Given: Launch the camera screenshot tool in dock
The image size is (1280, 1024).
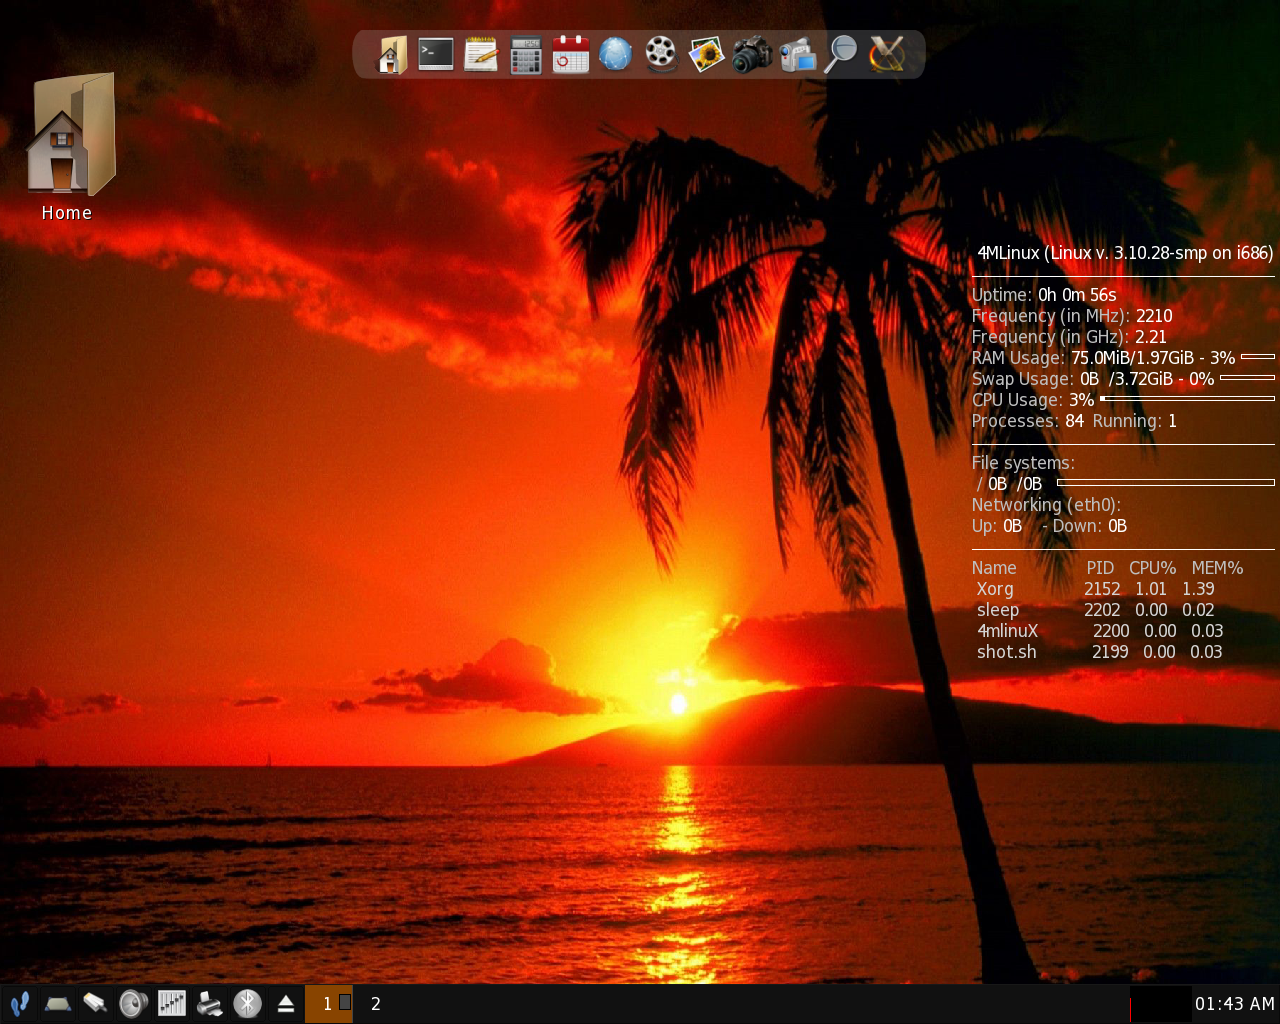Looking at the screenshot, I should 751,54.
